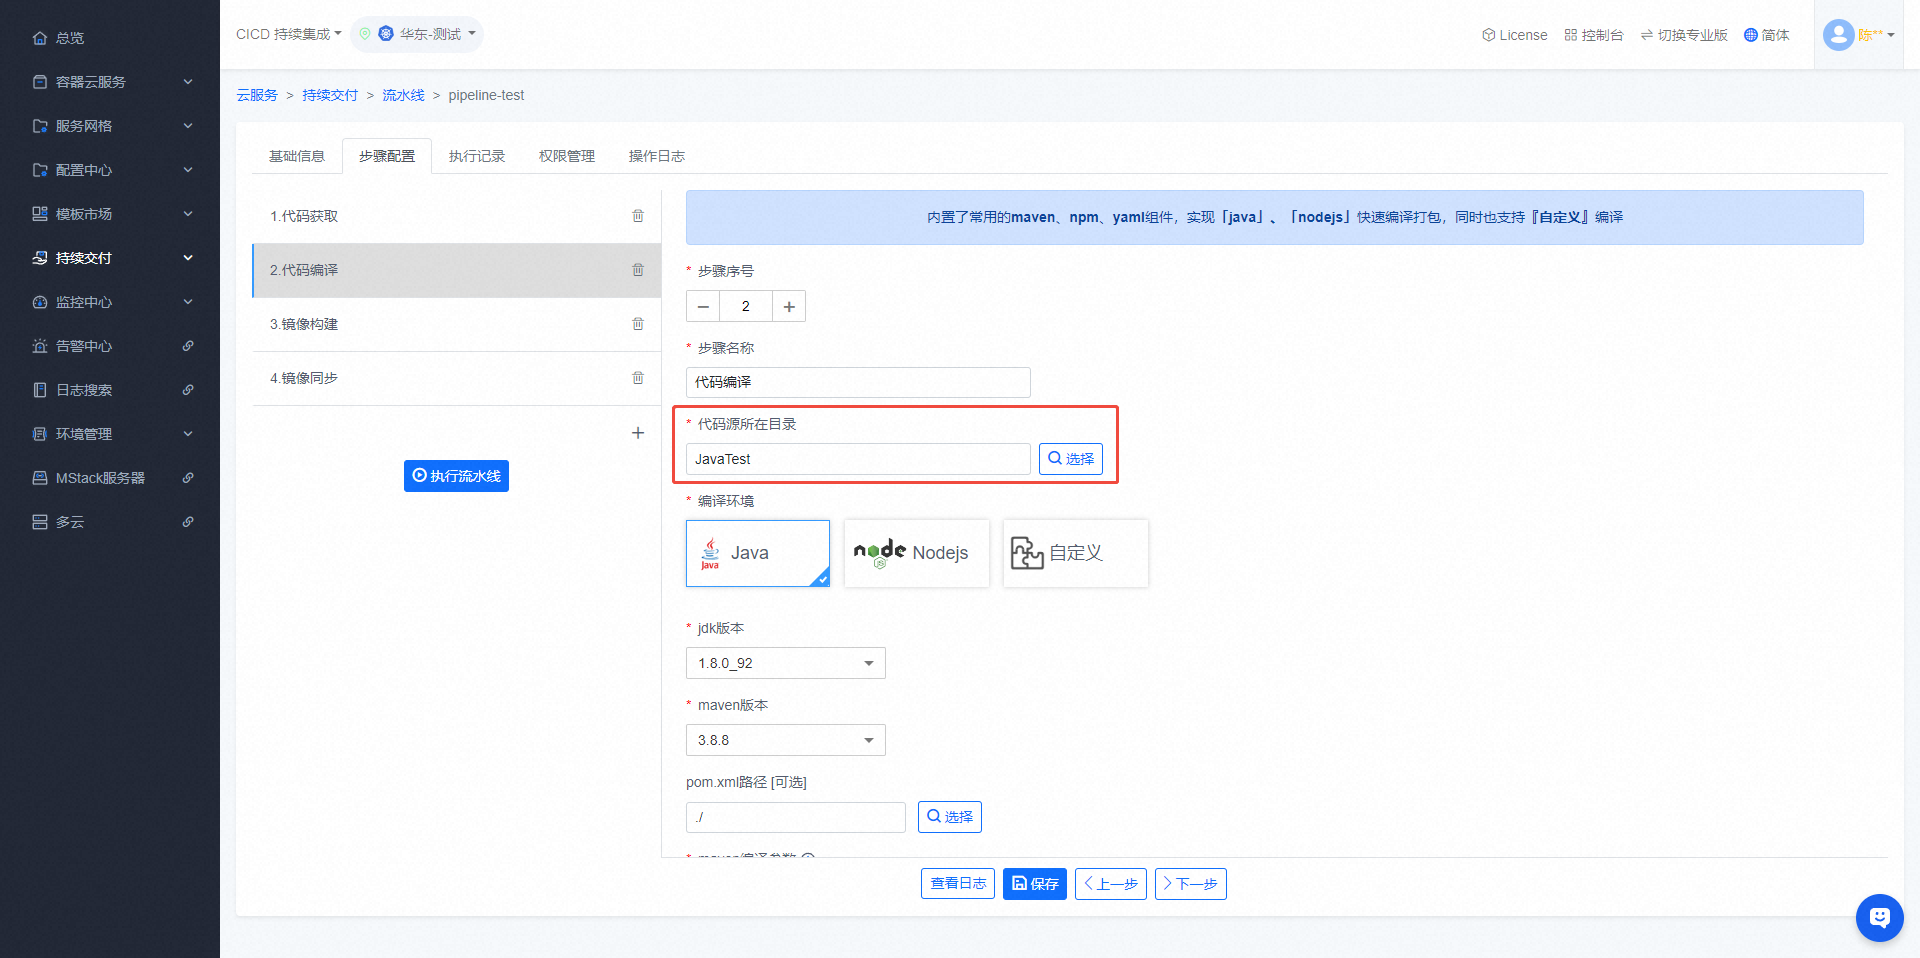Screen dimensions: 1920x958
Task: Choose Nodejs compile environment
Action: coord(916,553)
